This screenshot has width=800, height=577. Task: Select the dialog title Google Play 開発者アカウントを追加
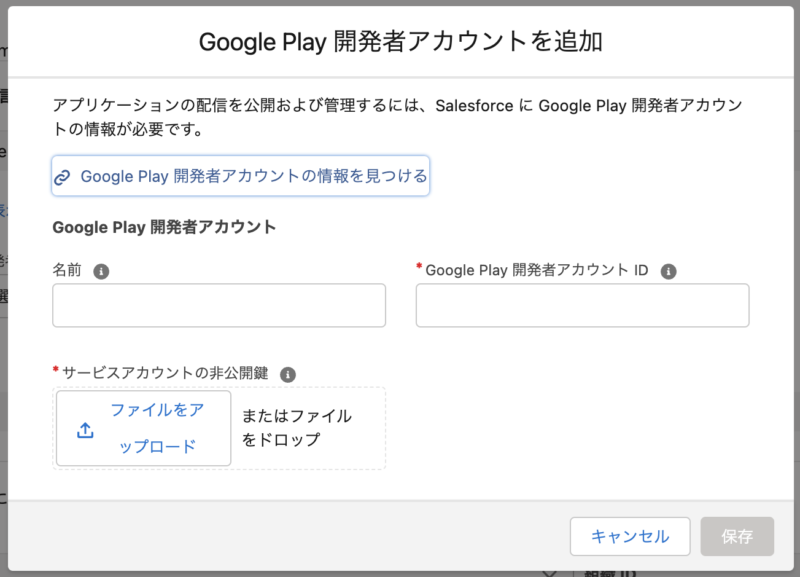[399, 43]
